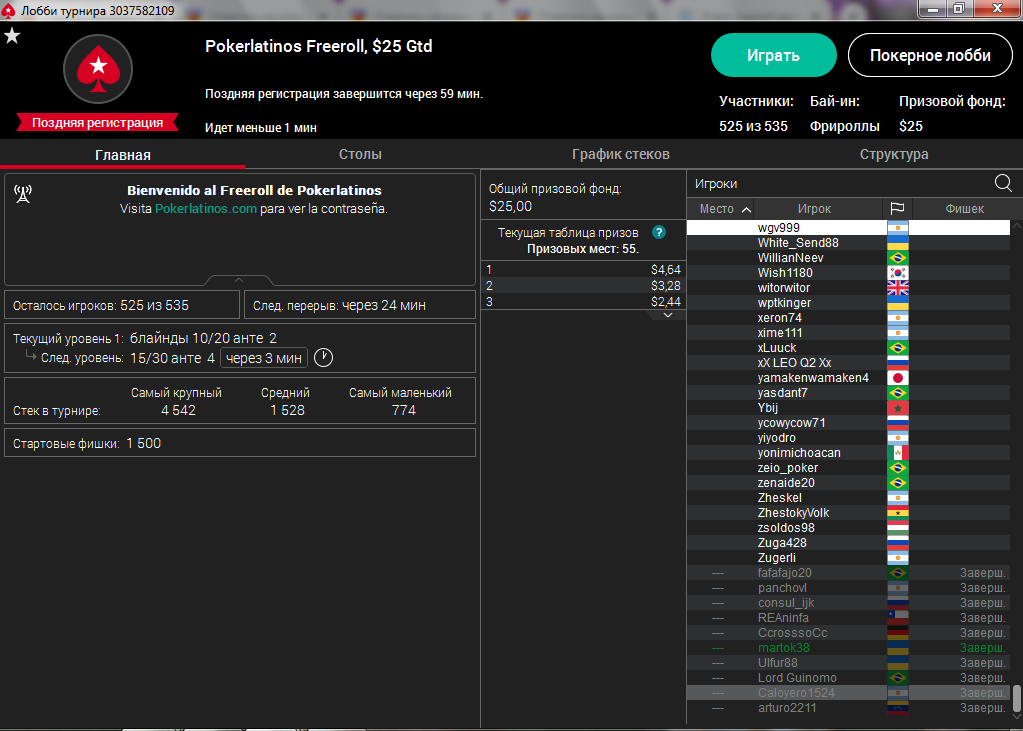This screenshot has width=1023, height=731.
Task: Select player wgv999 row
Action: tap(849, 228)
